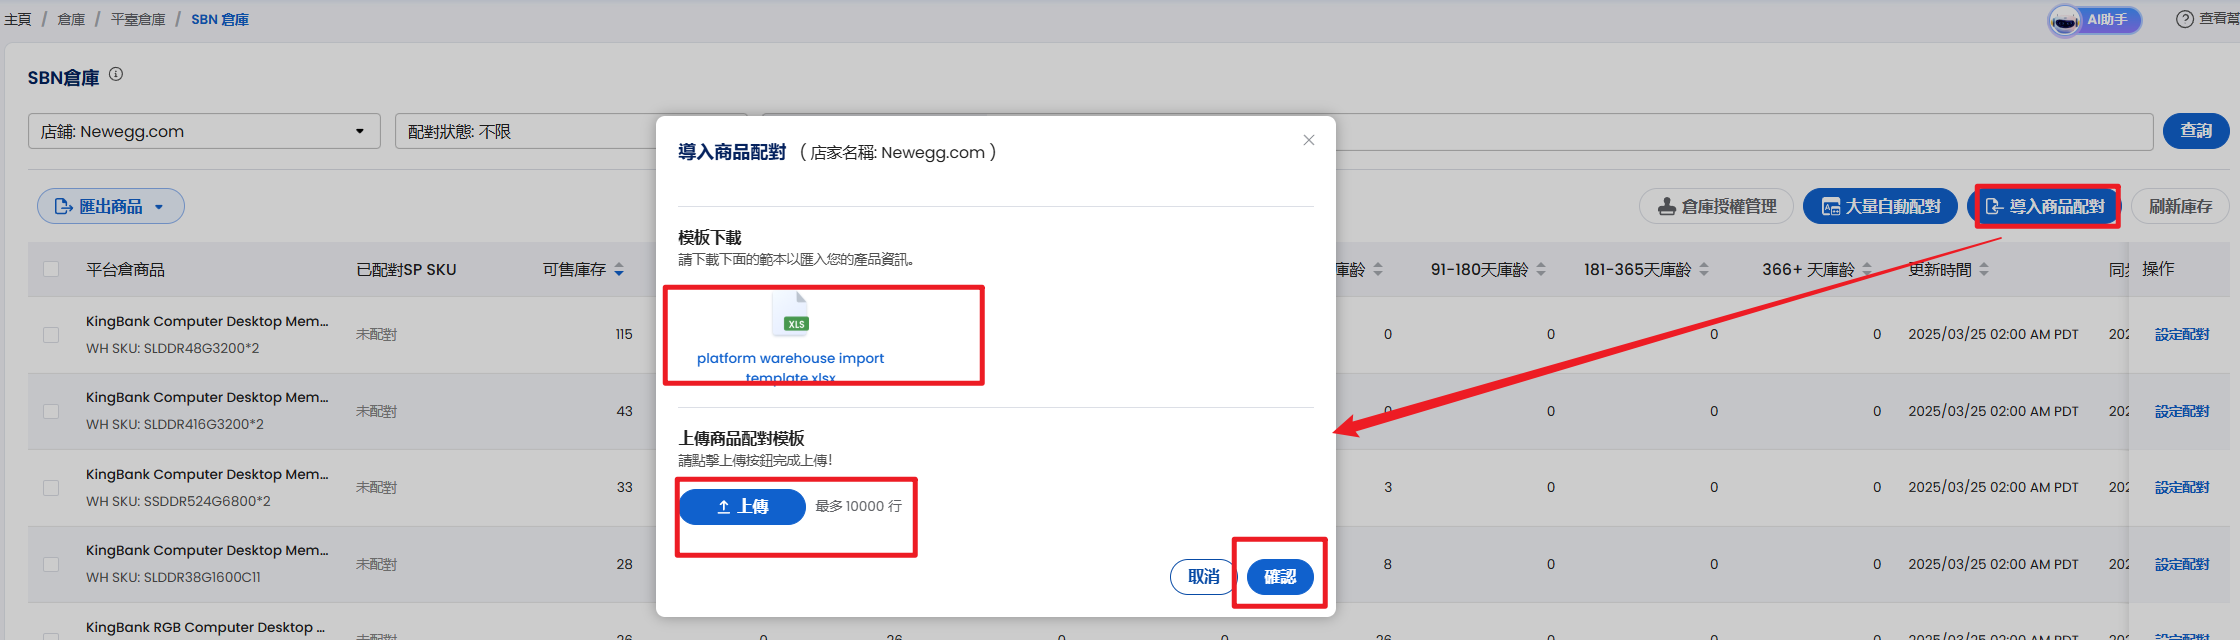This screenshot has width=2240, height=640.
Task: Open 設定配對 for SLDDR48G3200*2 row
Action: [x=2182, y=334]
